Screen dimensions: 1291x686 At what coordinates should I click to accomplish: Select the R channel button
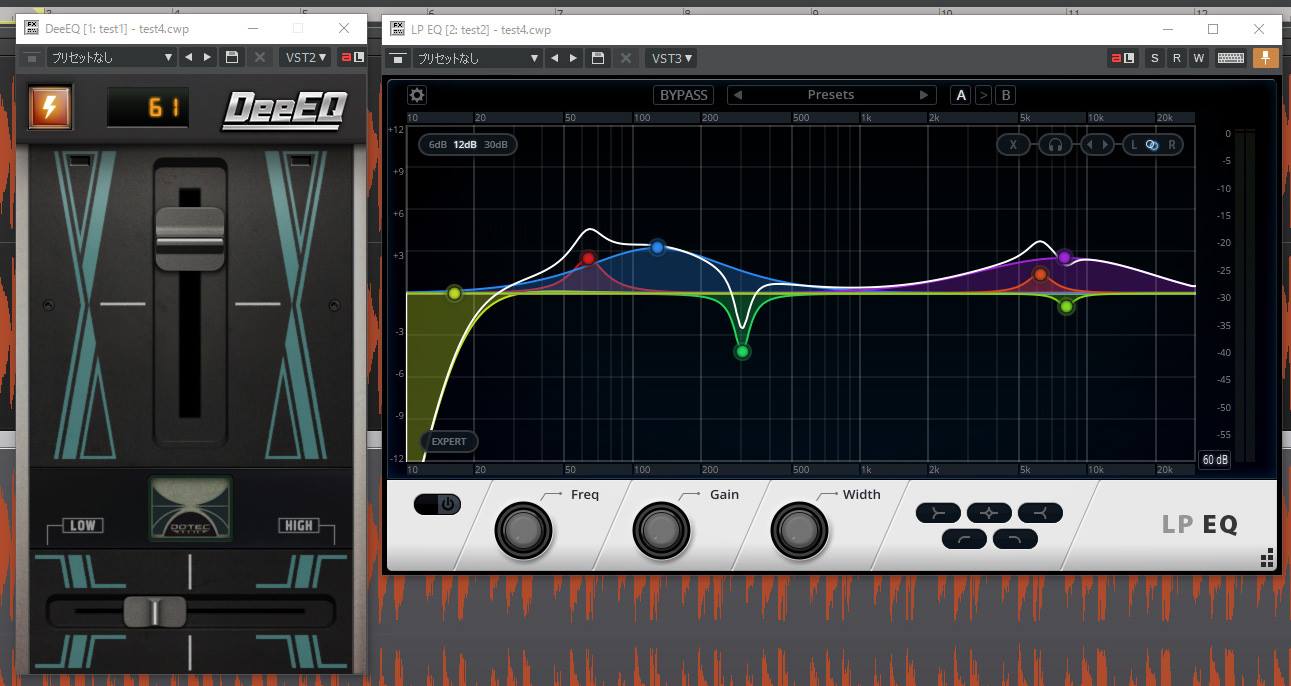[1171, 145]
